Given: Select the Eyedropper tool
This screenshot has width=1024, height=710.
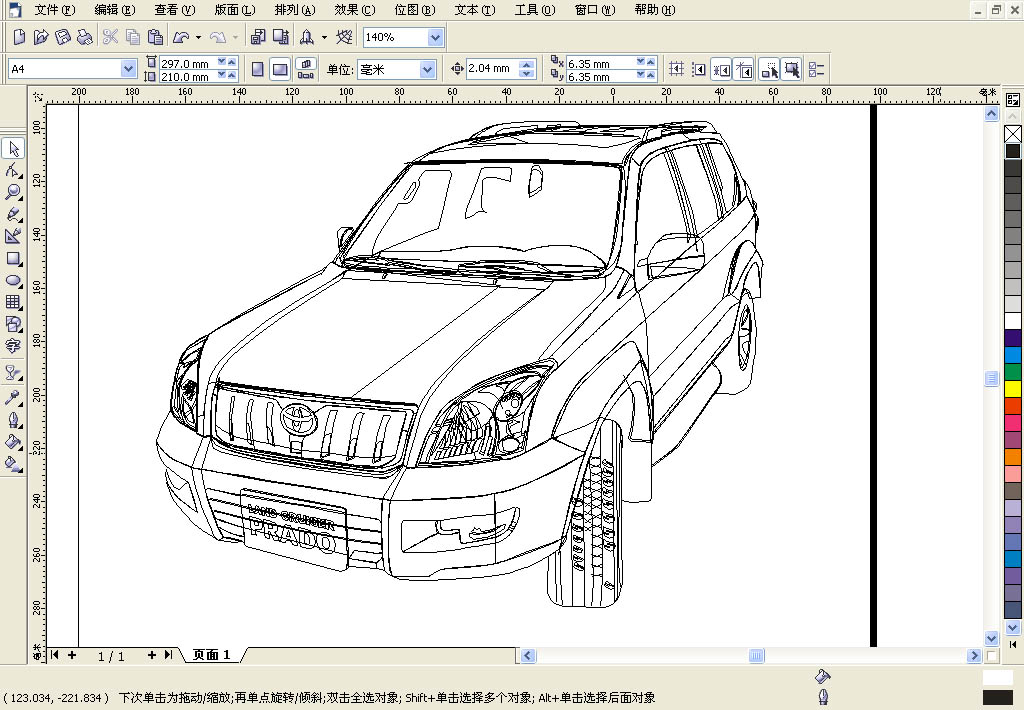Looking at the screenshot, I should (13, 397).
